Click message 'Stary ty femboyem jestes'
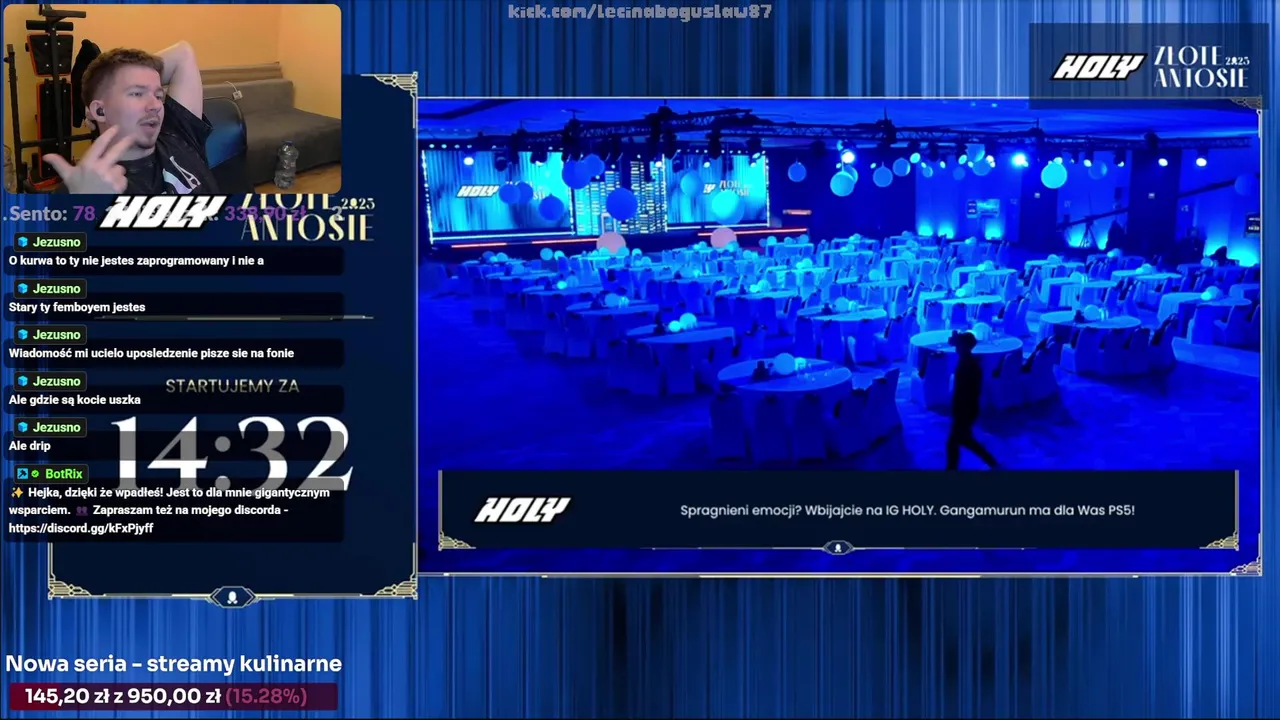Image resolution: width=1280 pixels, height=720 pixels. 77,307
